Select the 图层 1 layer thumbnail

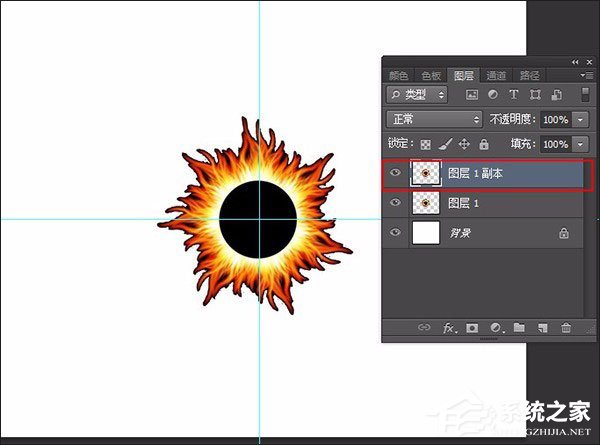(426, 203)
